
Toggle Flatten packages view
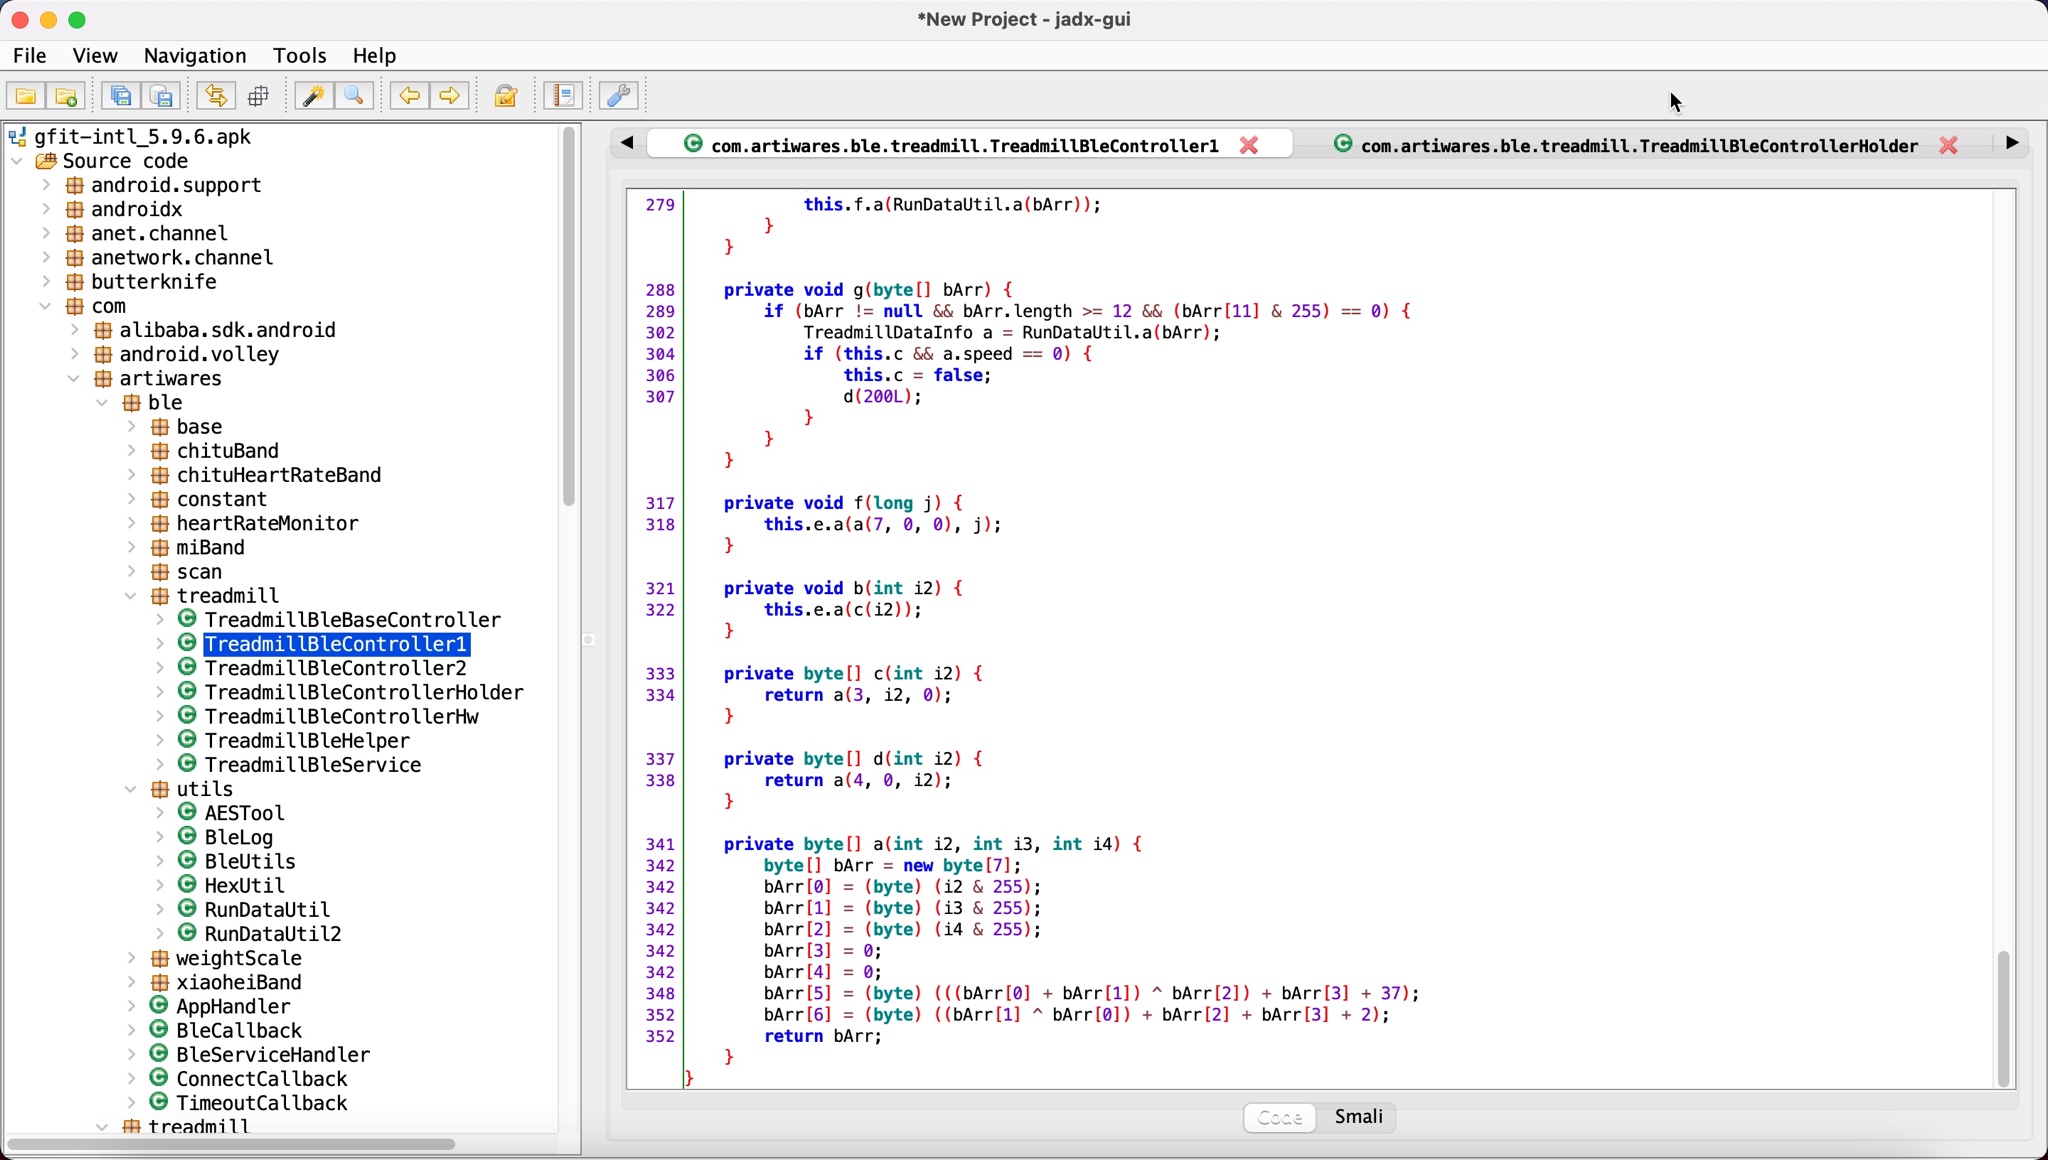[x=259, y=96]
